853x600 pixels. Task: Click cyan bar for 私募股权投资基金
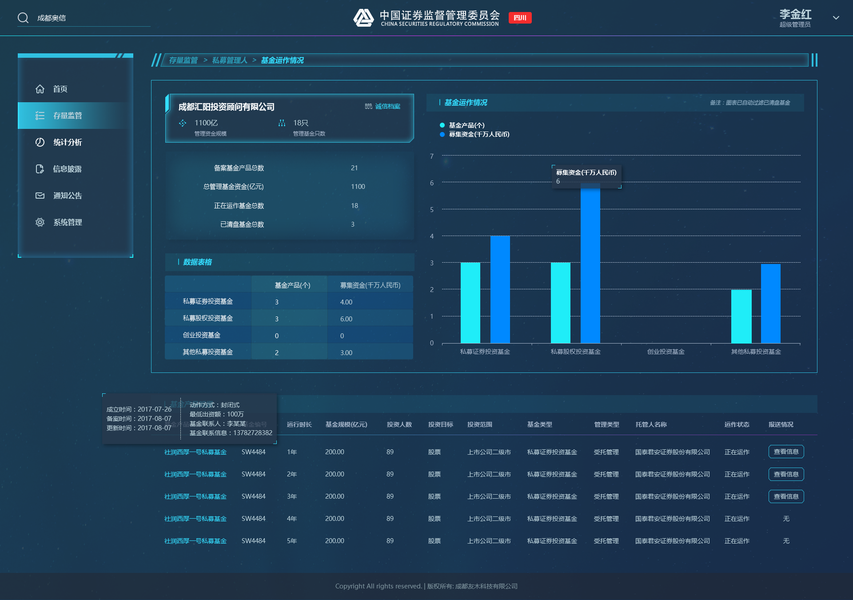click(x=560, y=303)
